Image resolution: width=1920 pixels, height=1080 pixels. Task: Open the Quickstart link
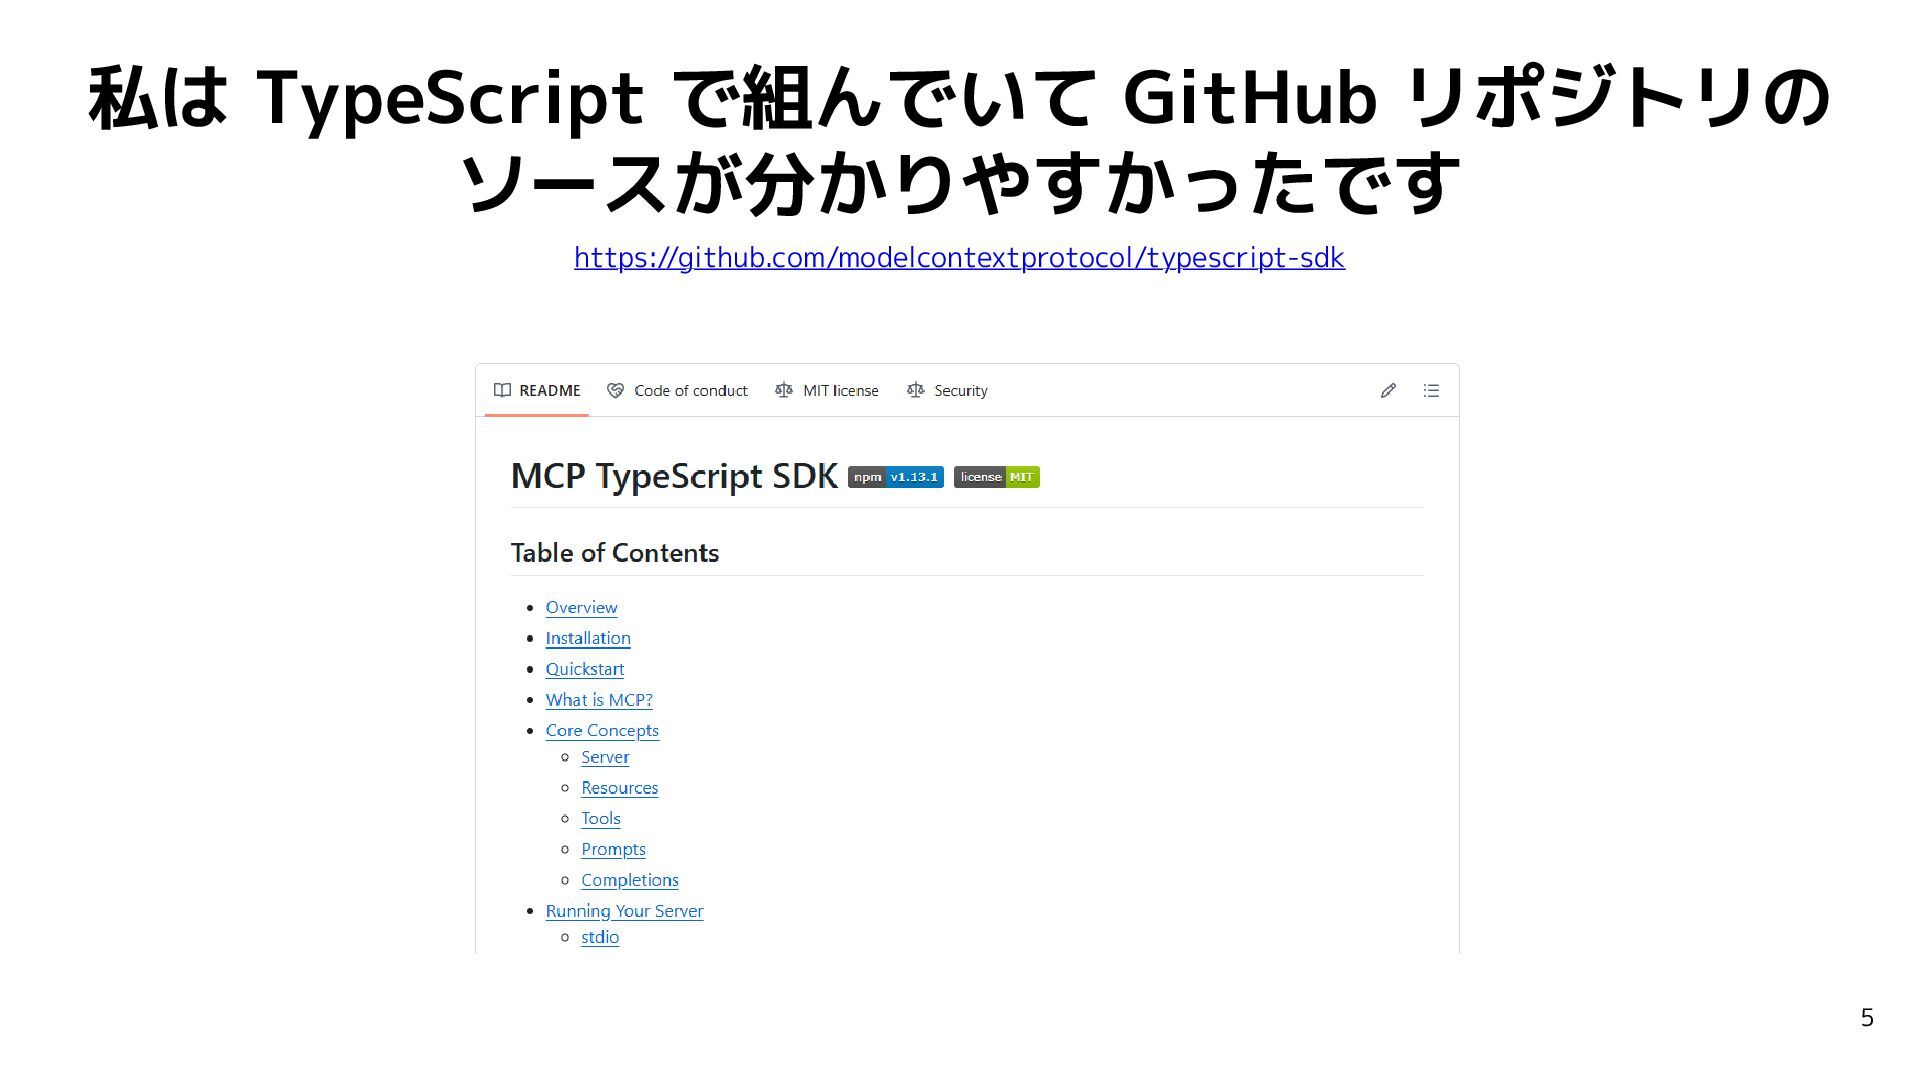pos(585,669)
